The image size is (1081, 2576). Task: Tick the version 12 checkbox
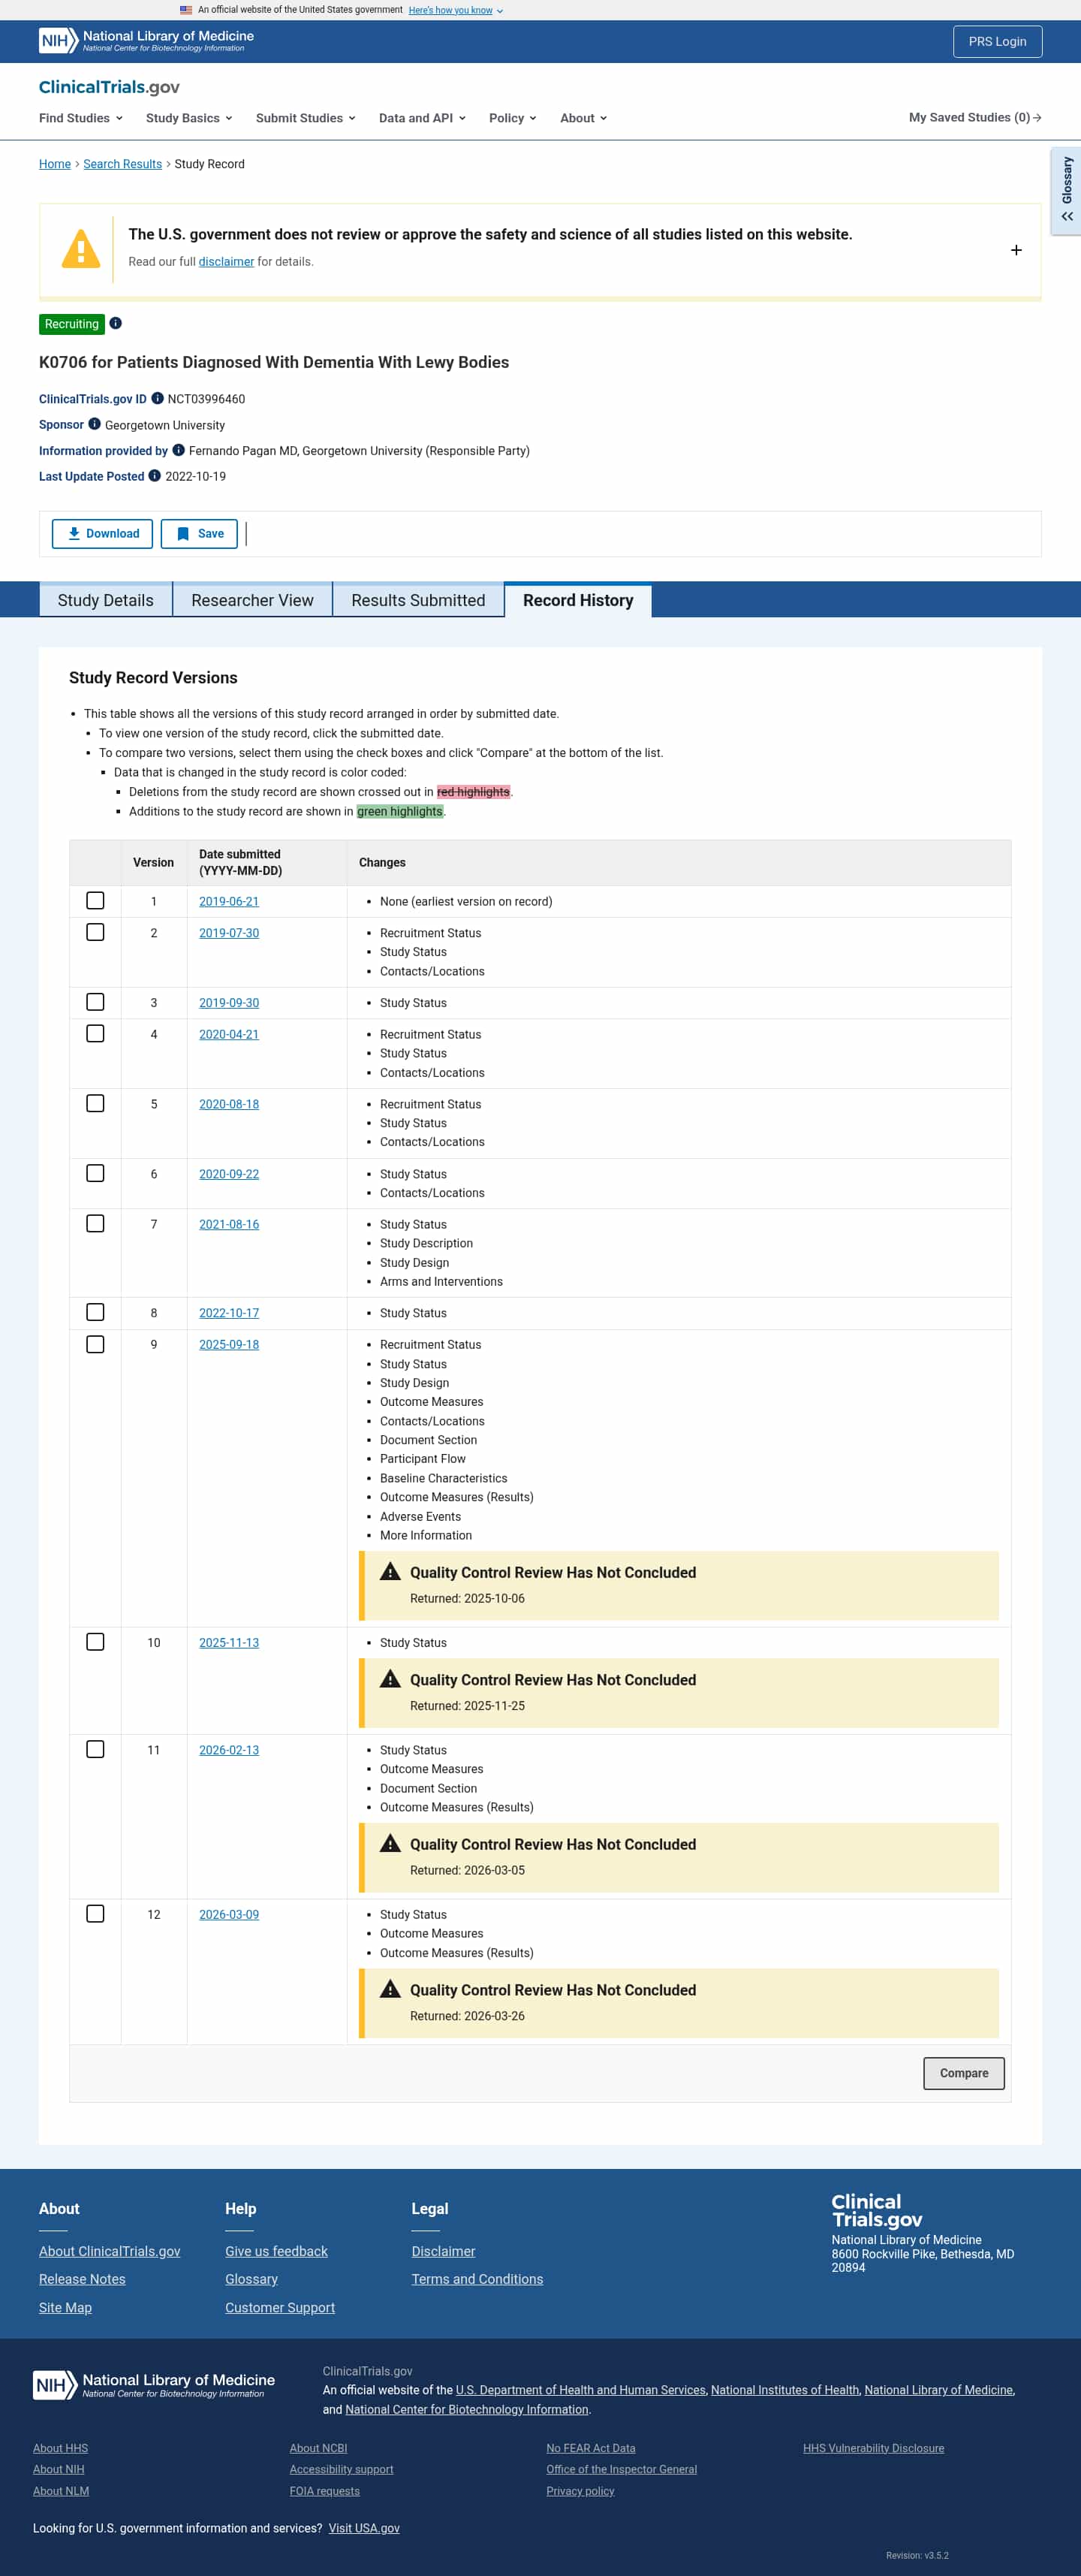pos(95,1913)
